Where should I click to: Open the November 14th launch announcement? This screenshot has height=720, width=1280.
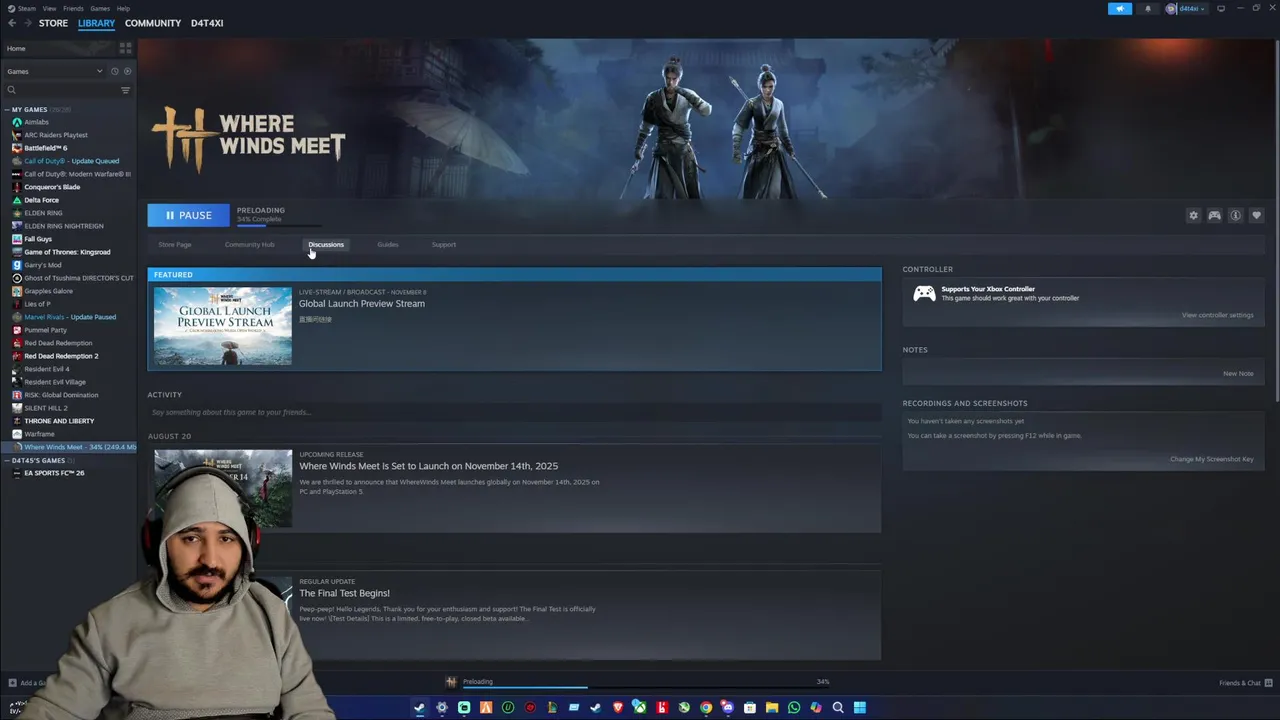point(428,466)
